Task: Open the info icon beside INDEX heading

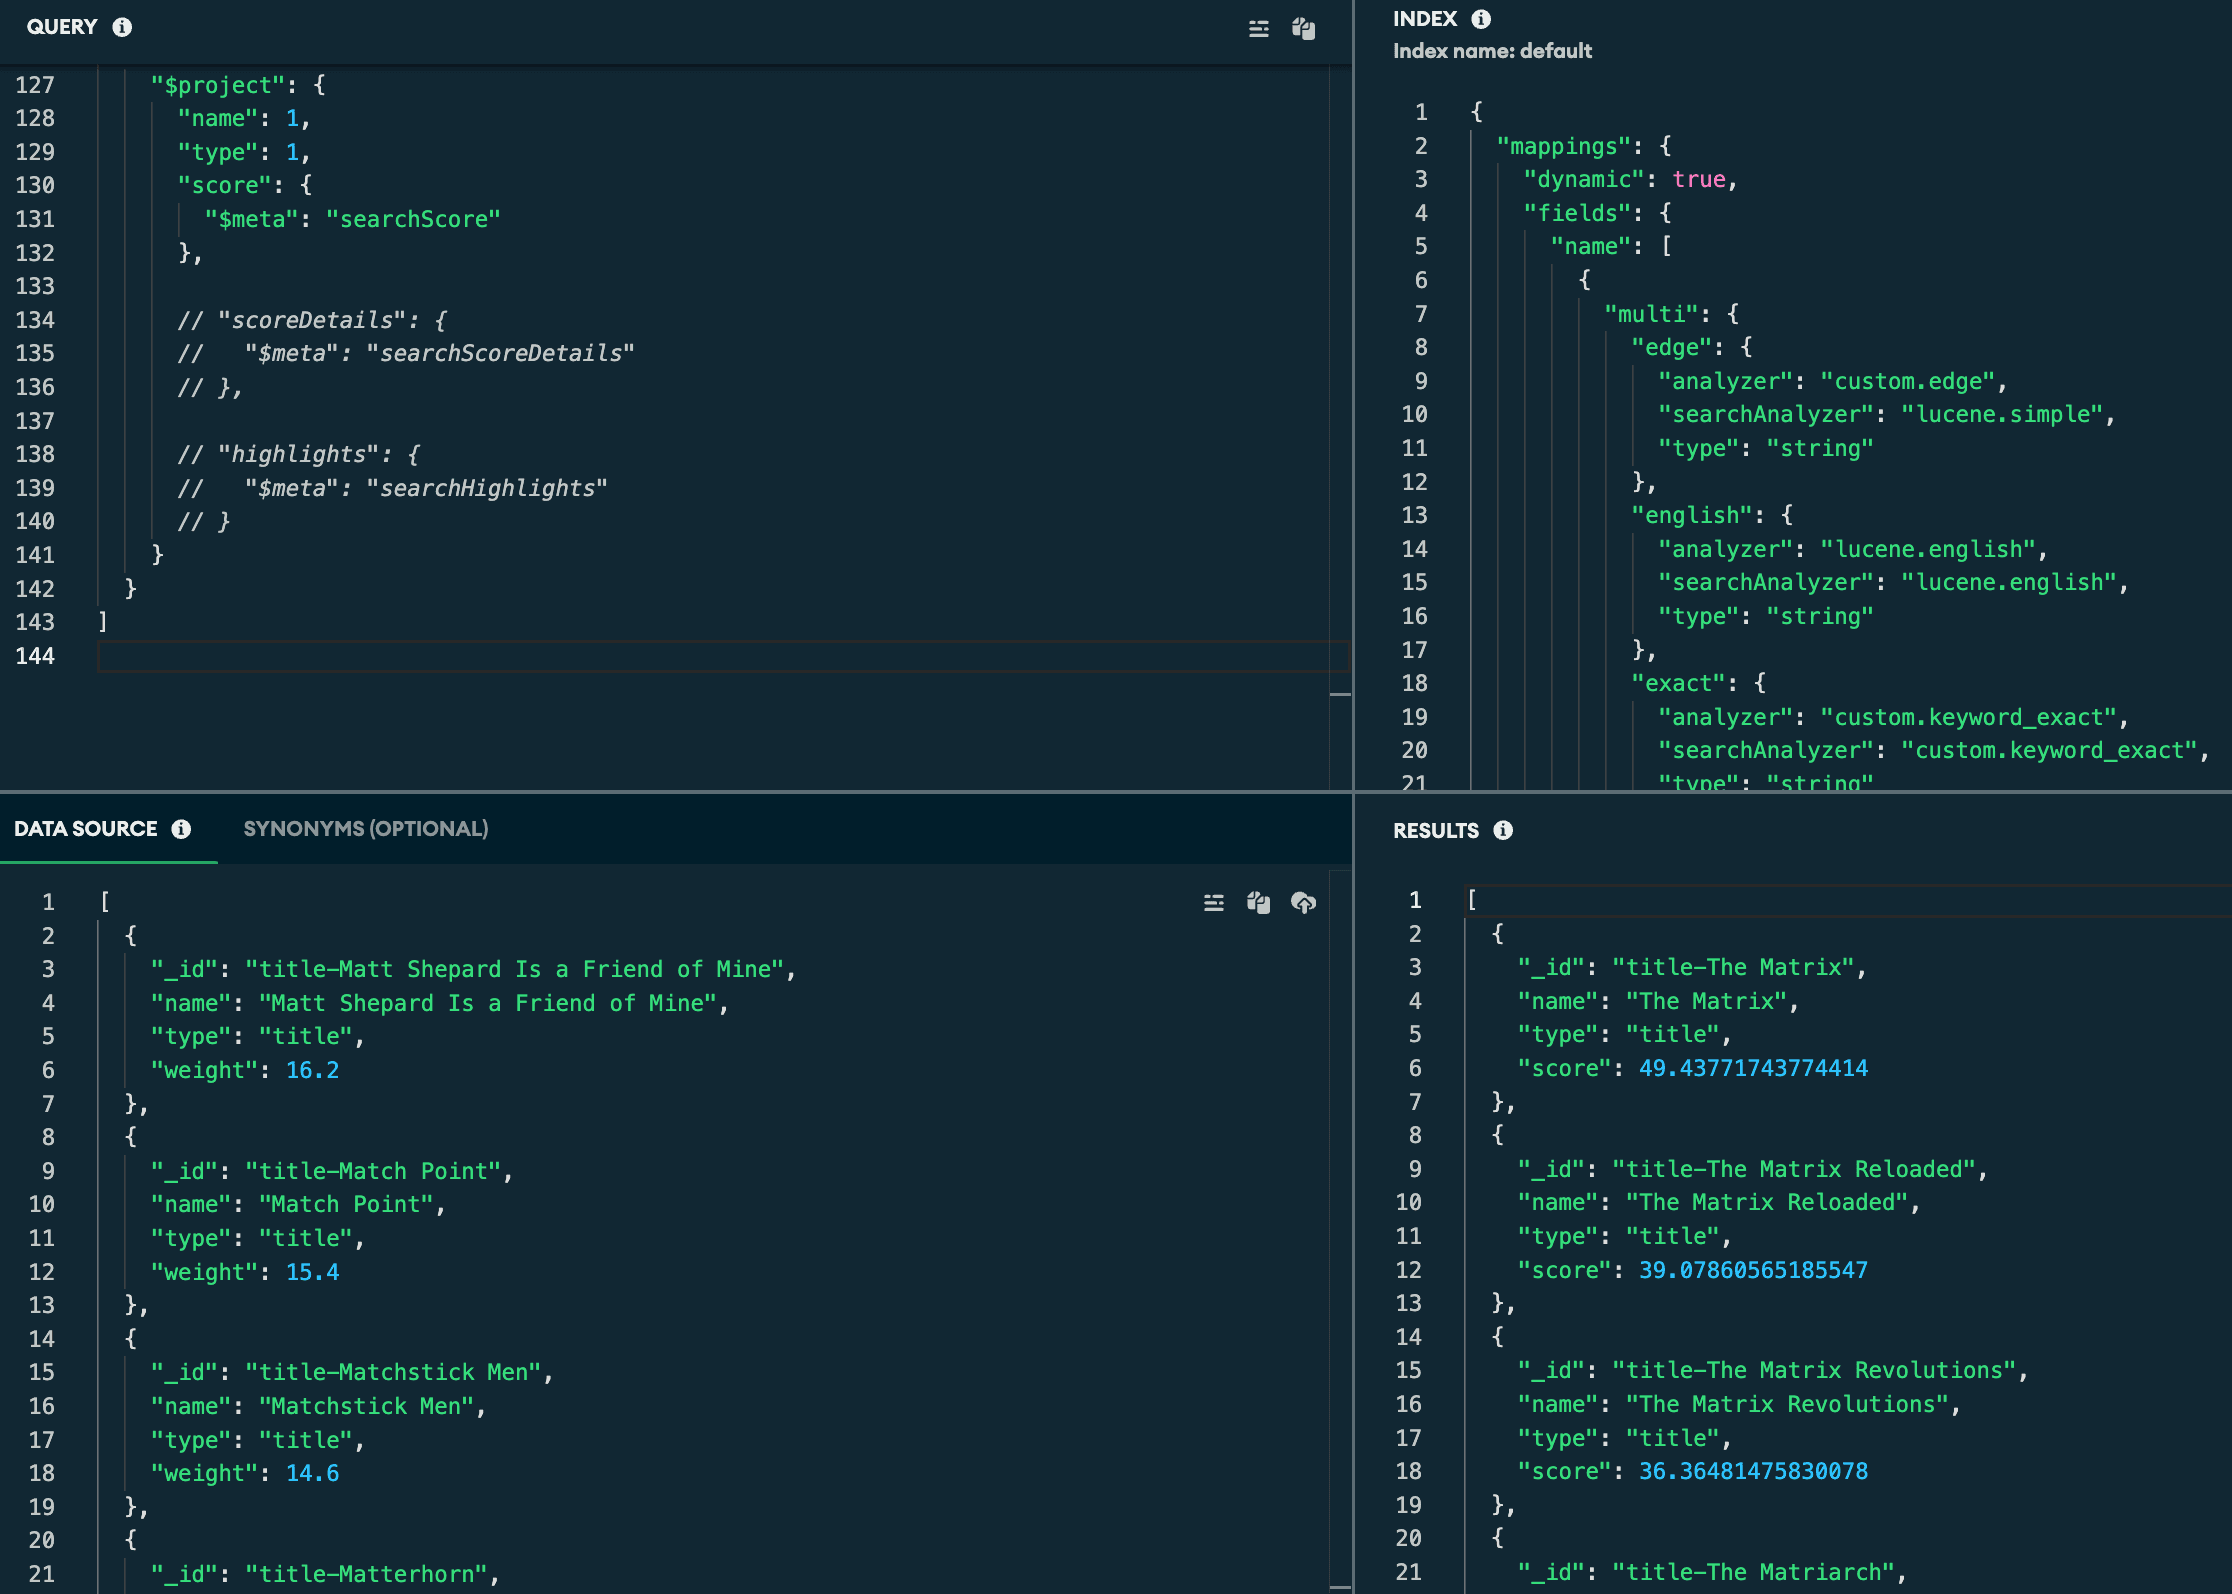Action: (x=1481, y=19)
